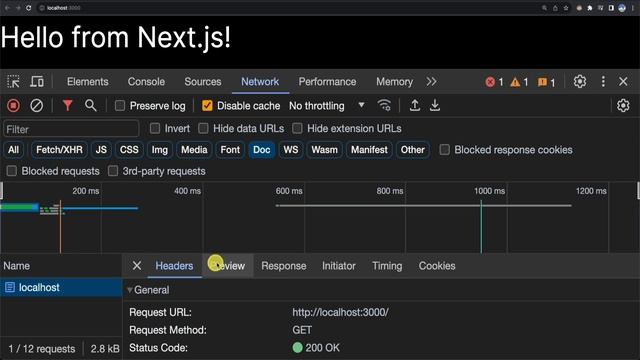This screenshot has width=640, height=360.
Task: Filter requests by Other
Action: pyautogui.click(x=413, y=150)
